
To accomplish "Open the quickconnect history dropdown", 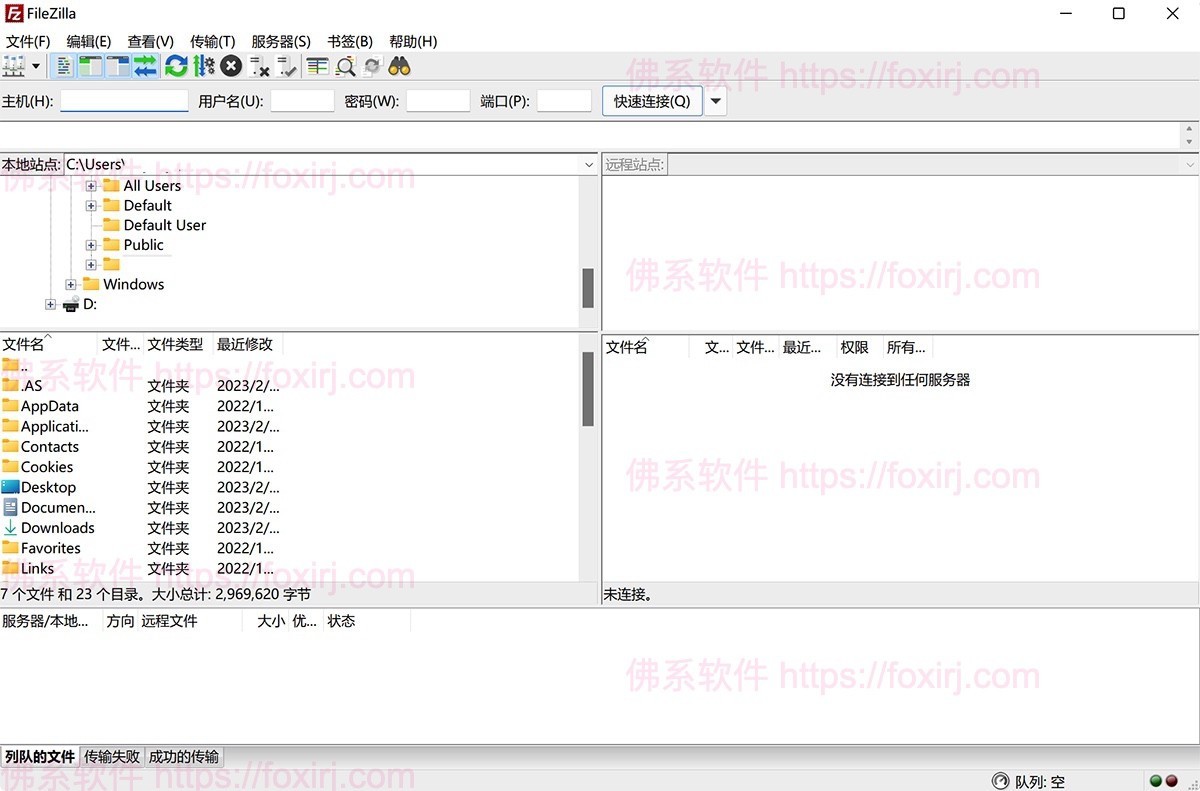I will click(717, 100).
